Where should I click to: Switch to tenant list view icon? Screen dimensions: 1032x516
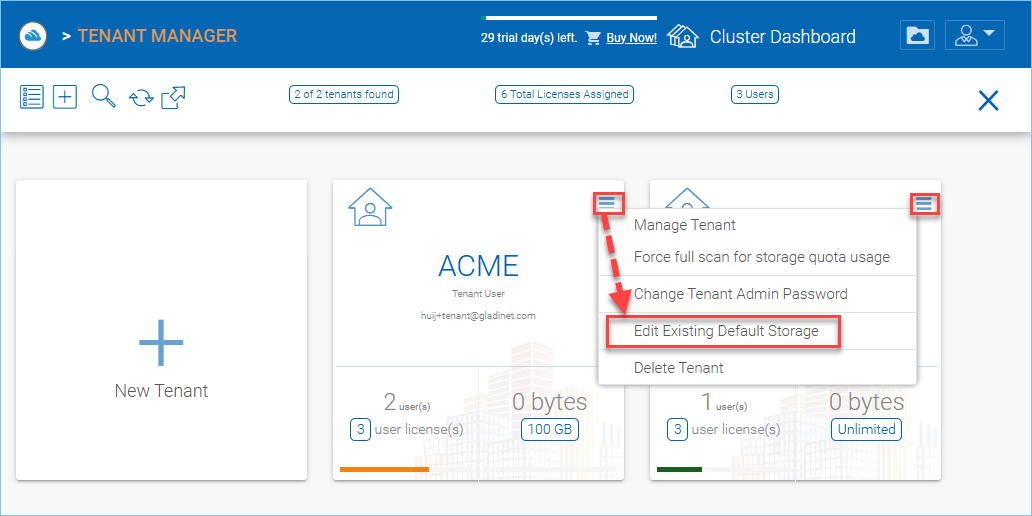pos(32,97)
